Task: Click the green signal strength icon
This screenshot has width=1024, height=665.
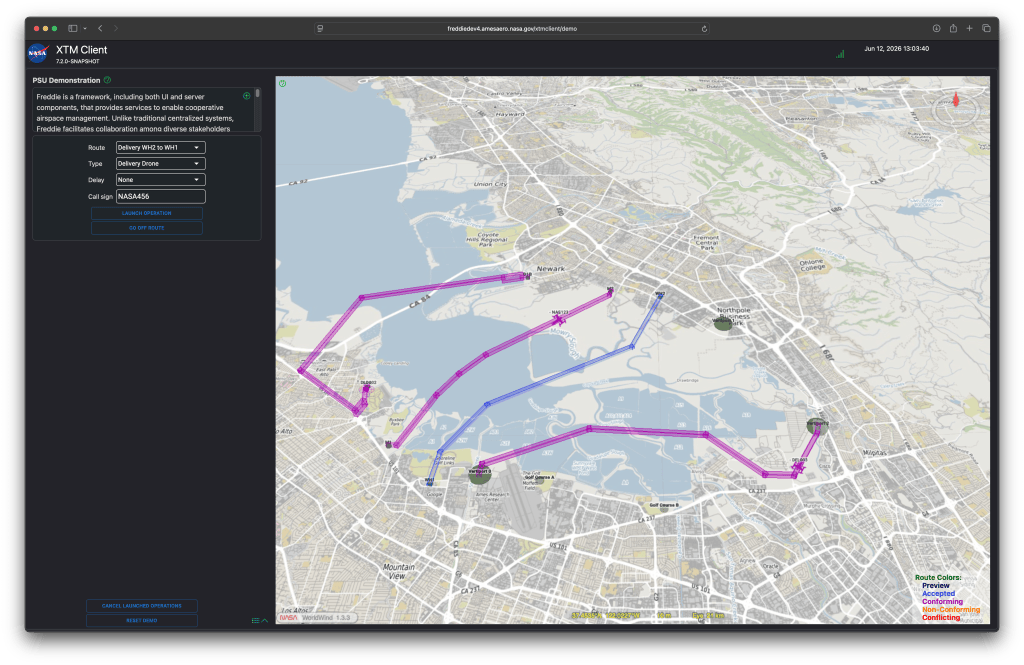Action: tap(840, 54)
